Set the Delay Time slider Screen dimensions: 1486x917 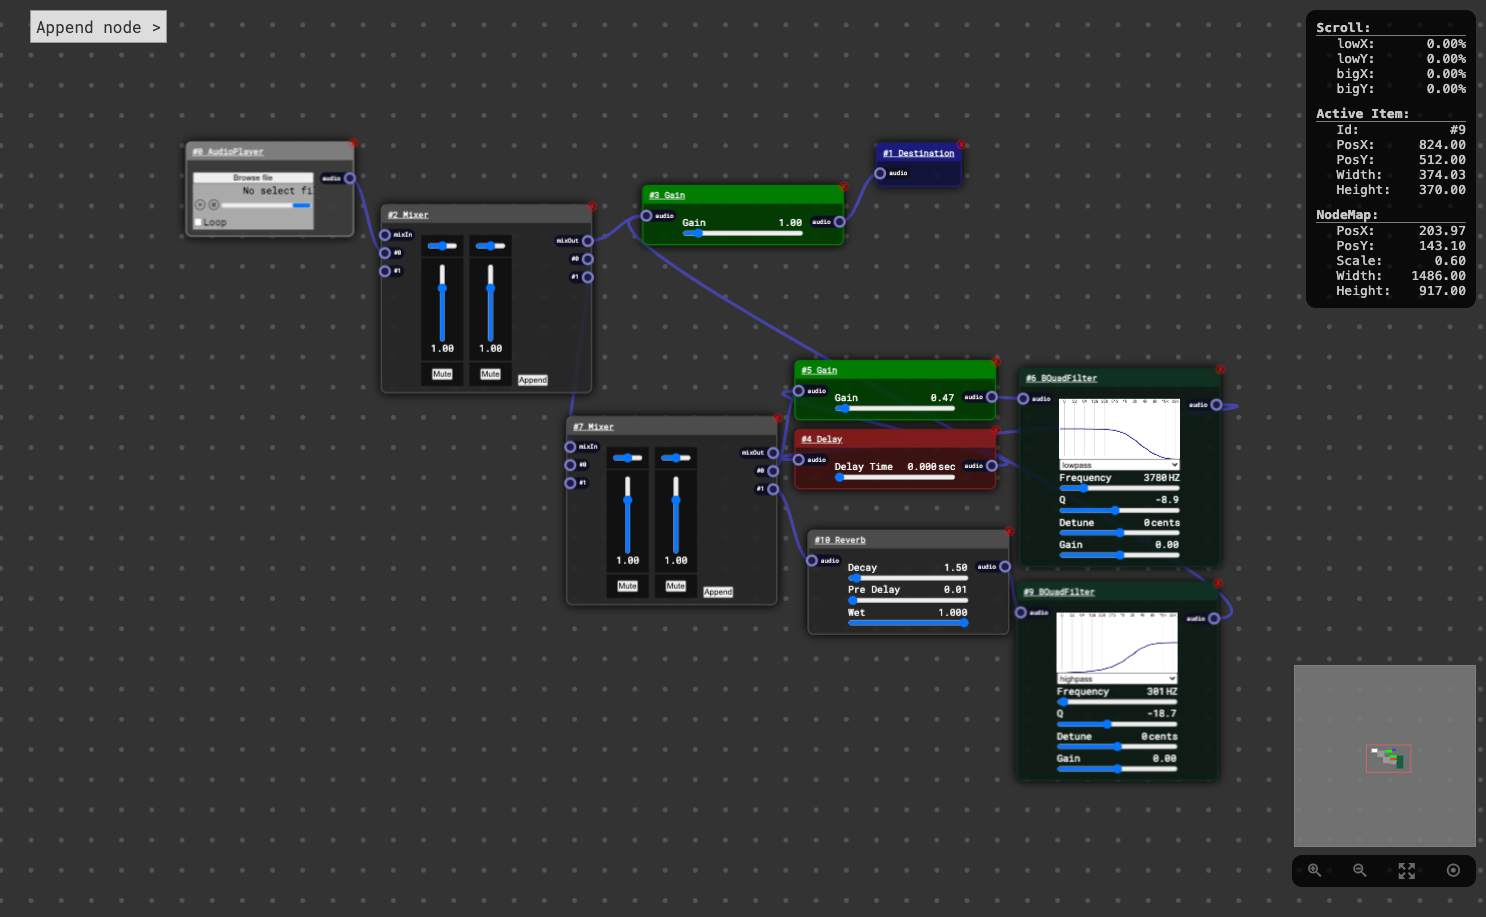(x=894, y=478)
